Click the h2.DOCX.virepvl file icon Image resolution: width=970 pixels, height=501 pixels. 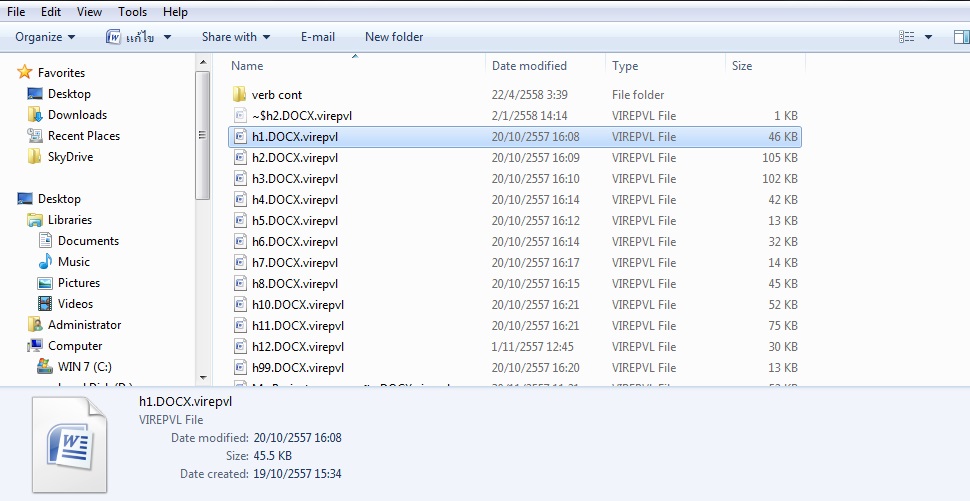pyautogui.click(x=241, y=158)
